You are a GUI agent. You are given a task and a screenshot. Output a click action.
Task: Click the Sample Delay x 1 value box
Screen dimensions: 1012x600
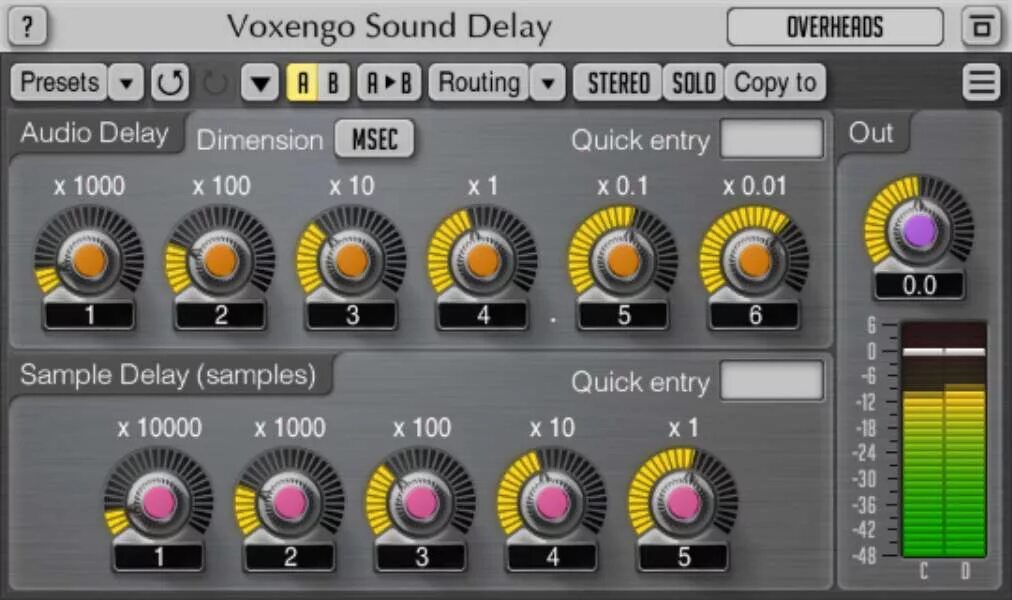(x=683, y=557)
